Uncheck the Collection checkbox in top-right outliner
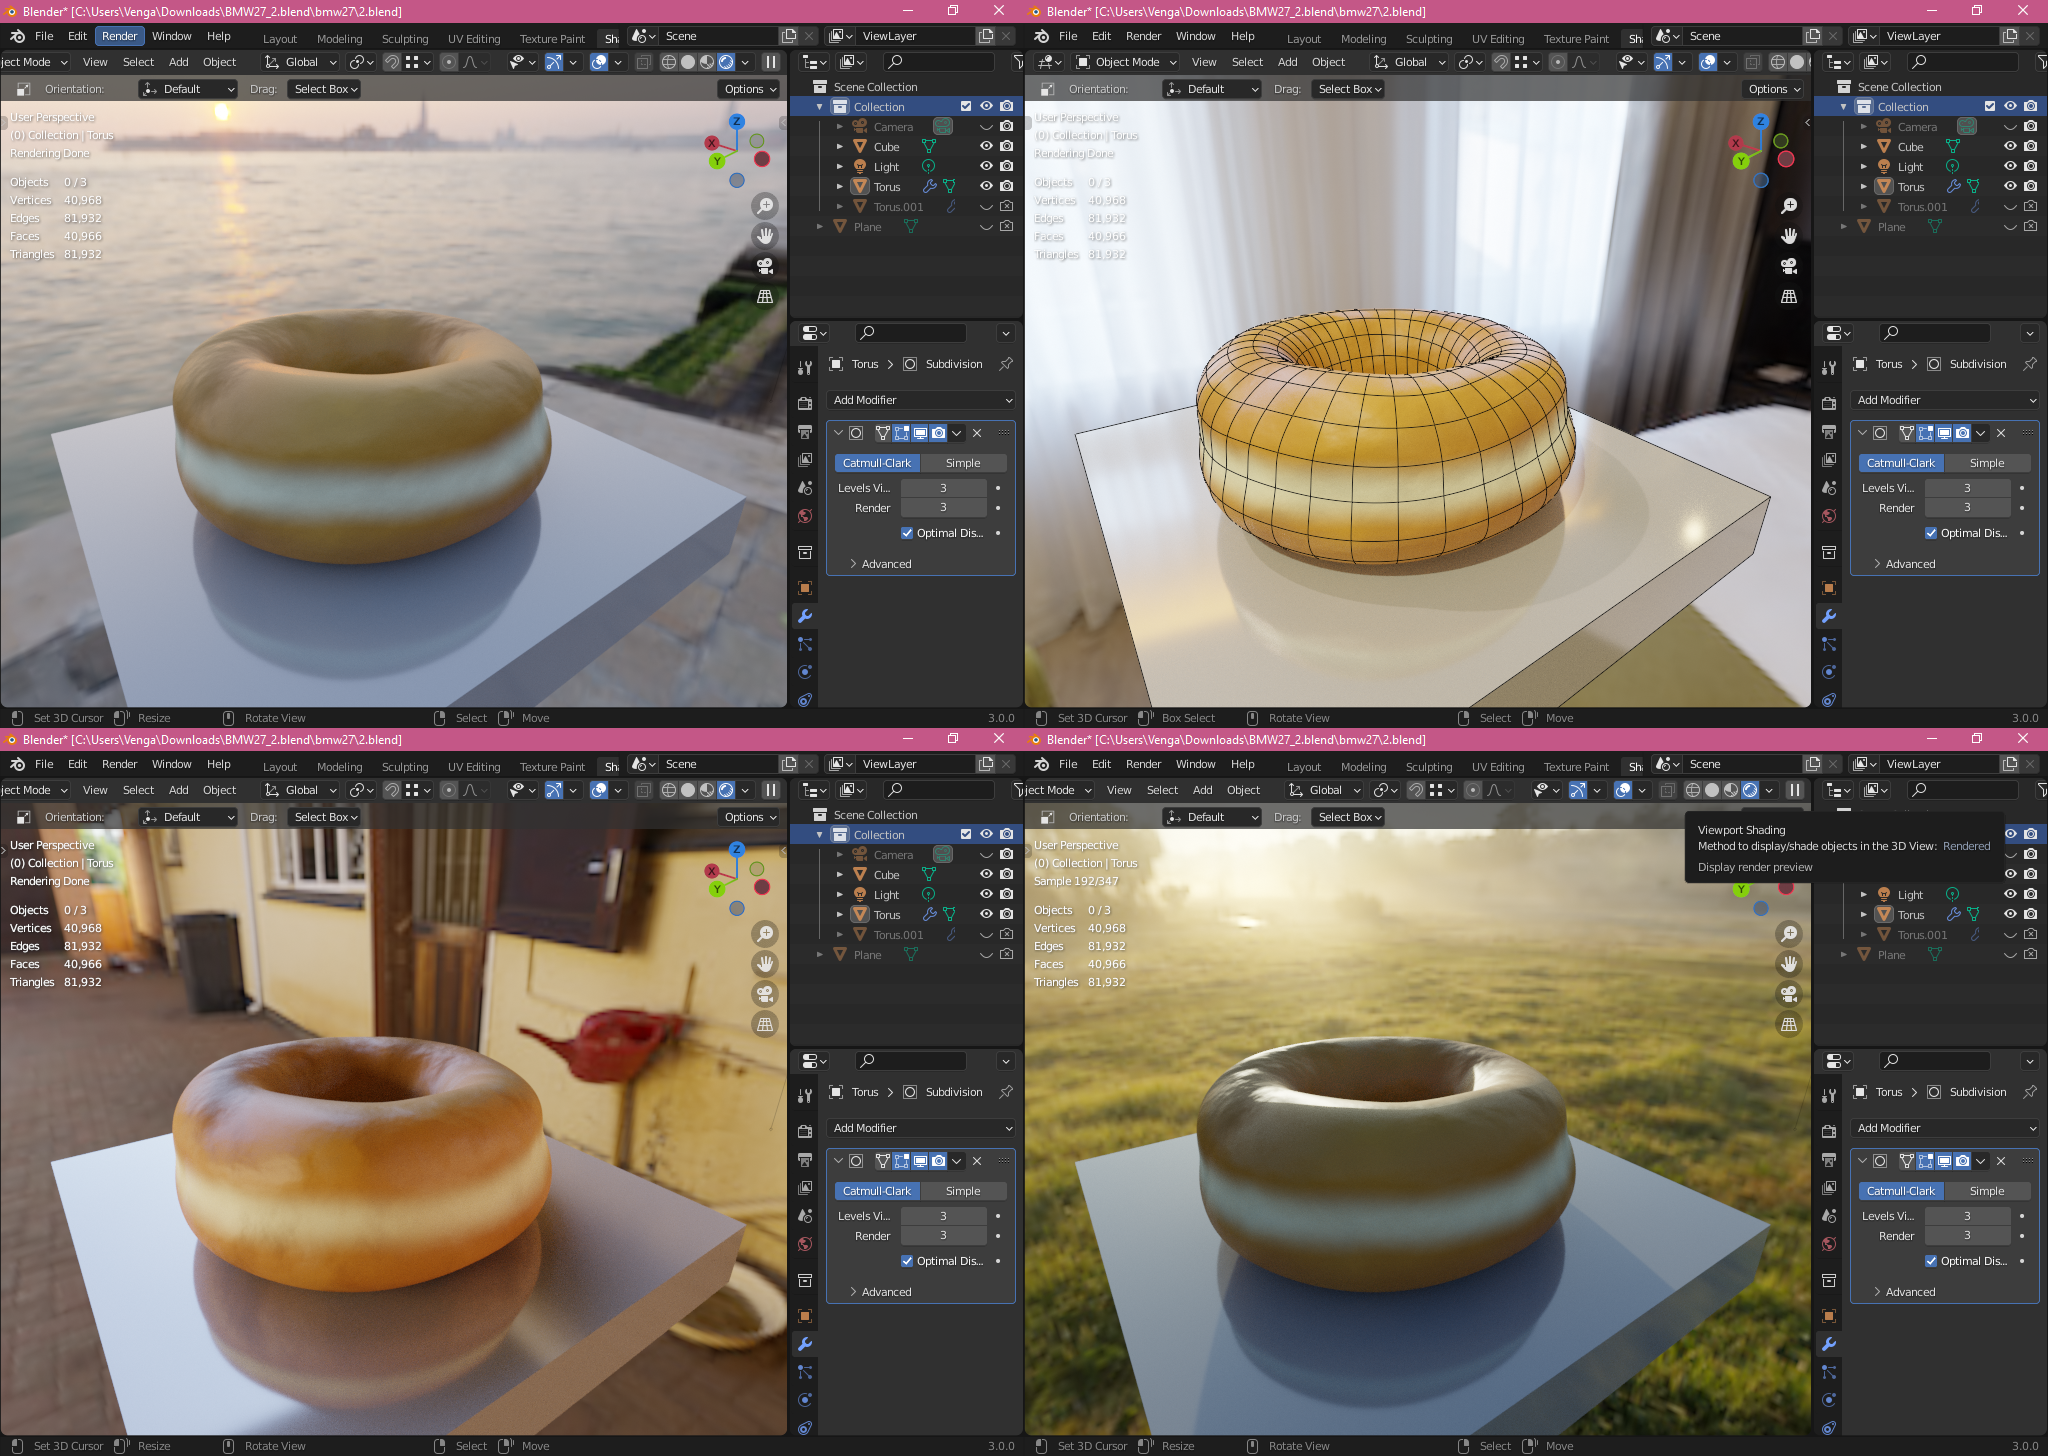Screen dimensions: 2048x1456 (1990, 106)
